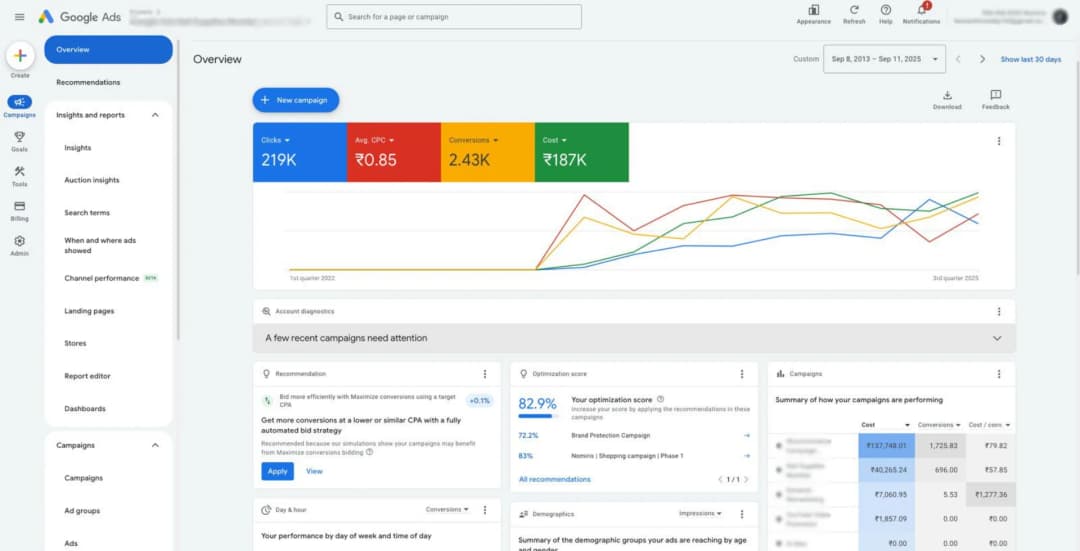The width and height of the screenshot is (1080, 551).
Task: Select Auction insights in the sidebar
Action: point(92,180)
